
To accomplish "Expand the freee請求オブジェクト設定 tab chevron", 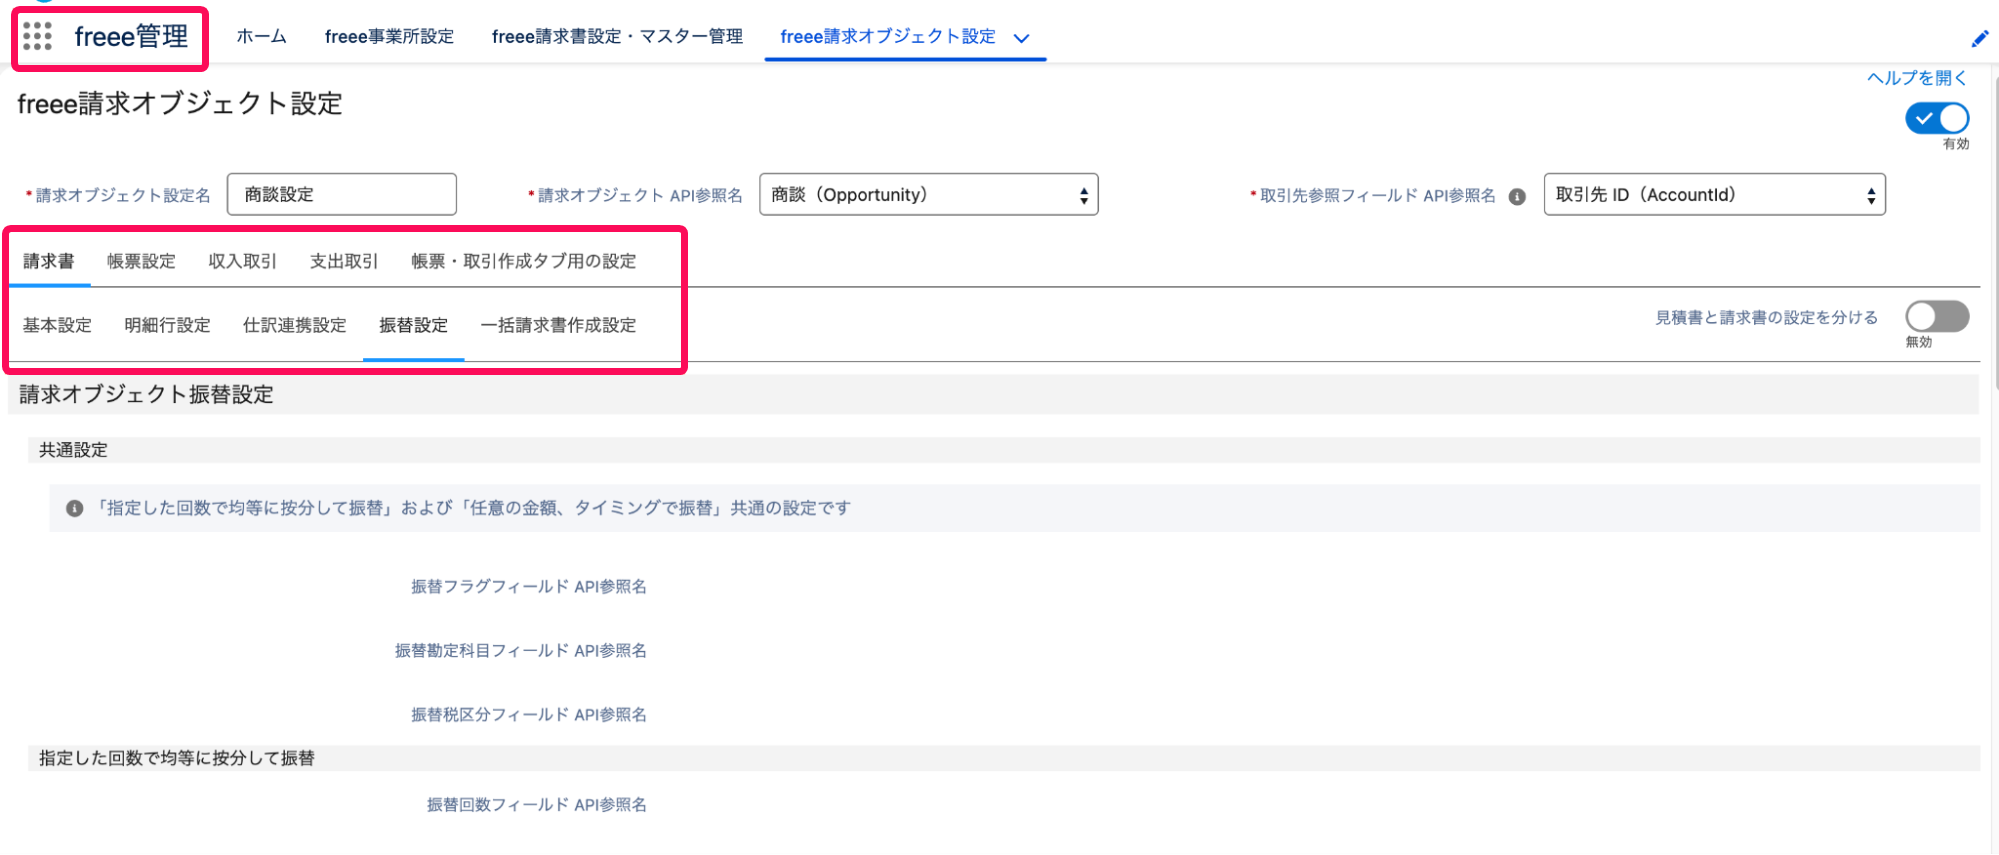I will tap(1021, 38).
